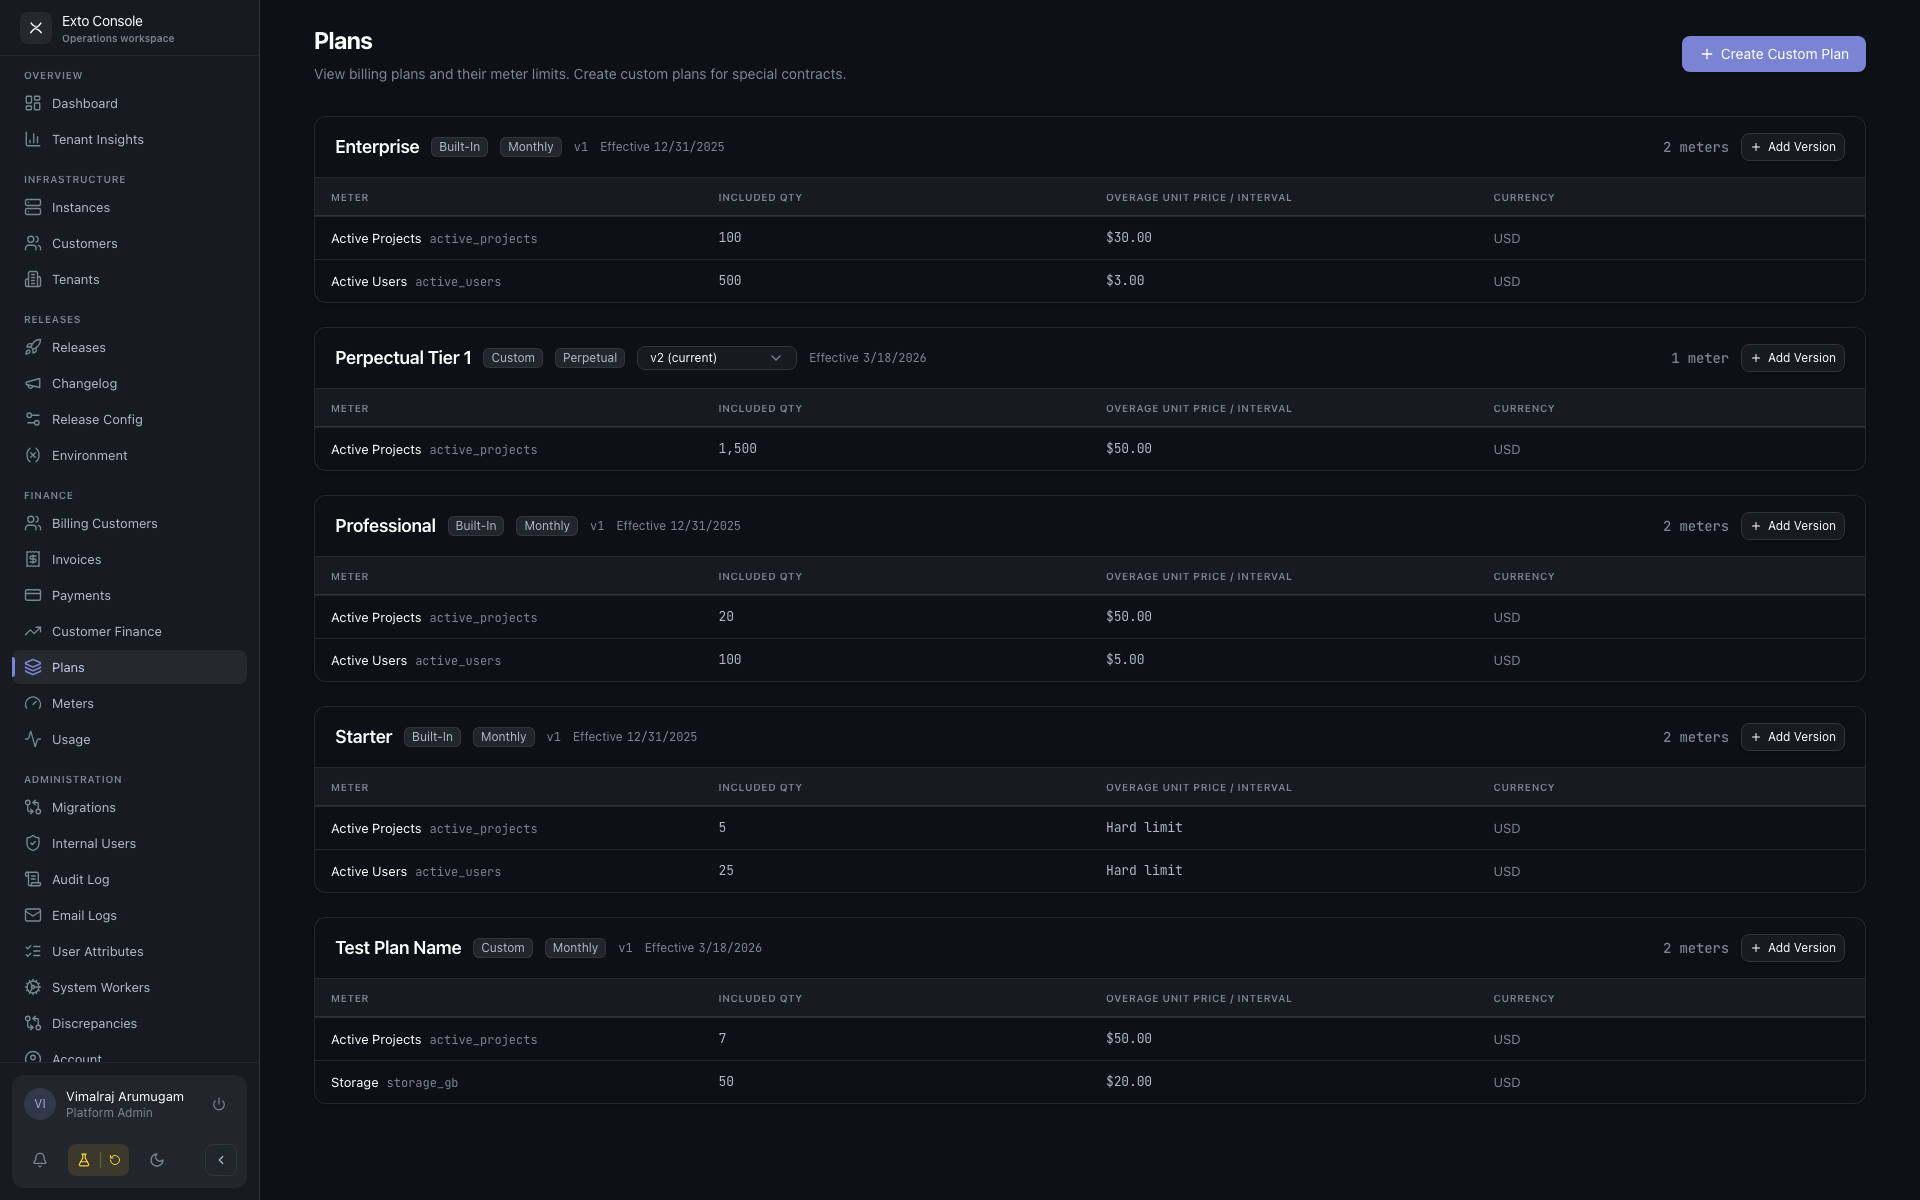This screenshot has height=1200, width=1920.
Task: Open Email Logs envelope icon
Action: point(33,915)
